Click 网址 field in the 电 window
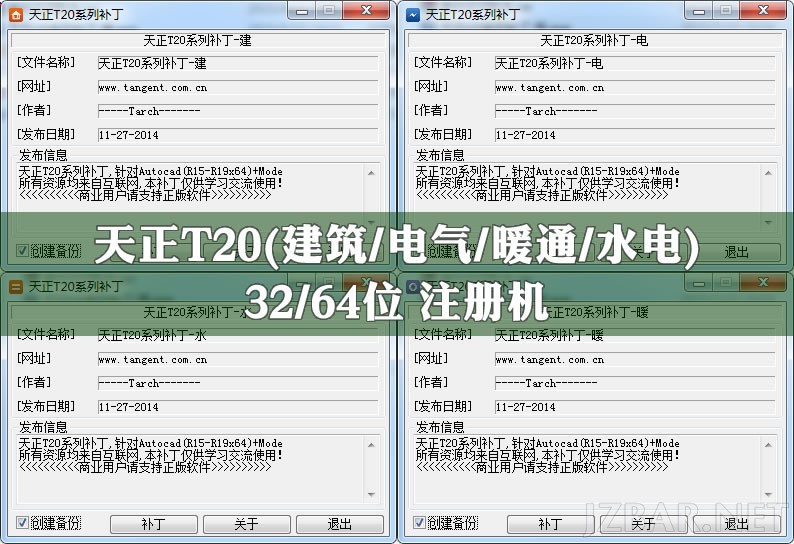This screenshot has height=544, width=794. pyautogui.click(x=635, y=87)
